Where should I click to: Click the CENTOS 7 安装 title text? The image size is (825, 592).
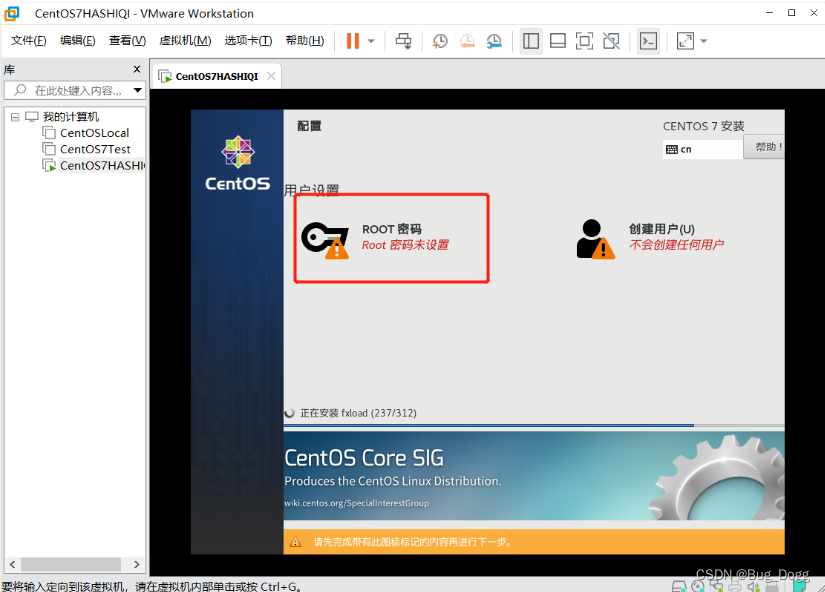point(703,126)
